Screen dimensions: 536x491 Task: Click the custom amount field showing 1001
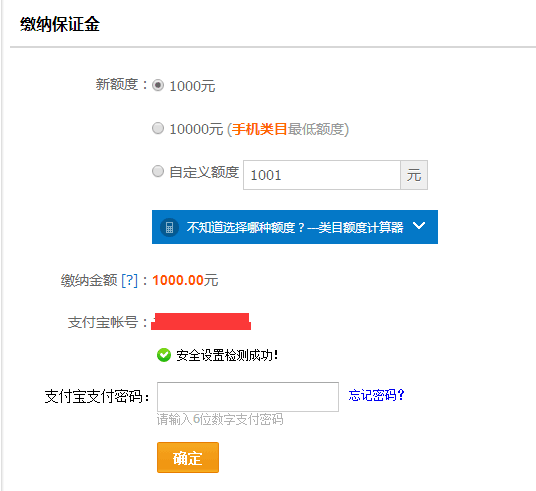(x=322, y=175)
